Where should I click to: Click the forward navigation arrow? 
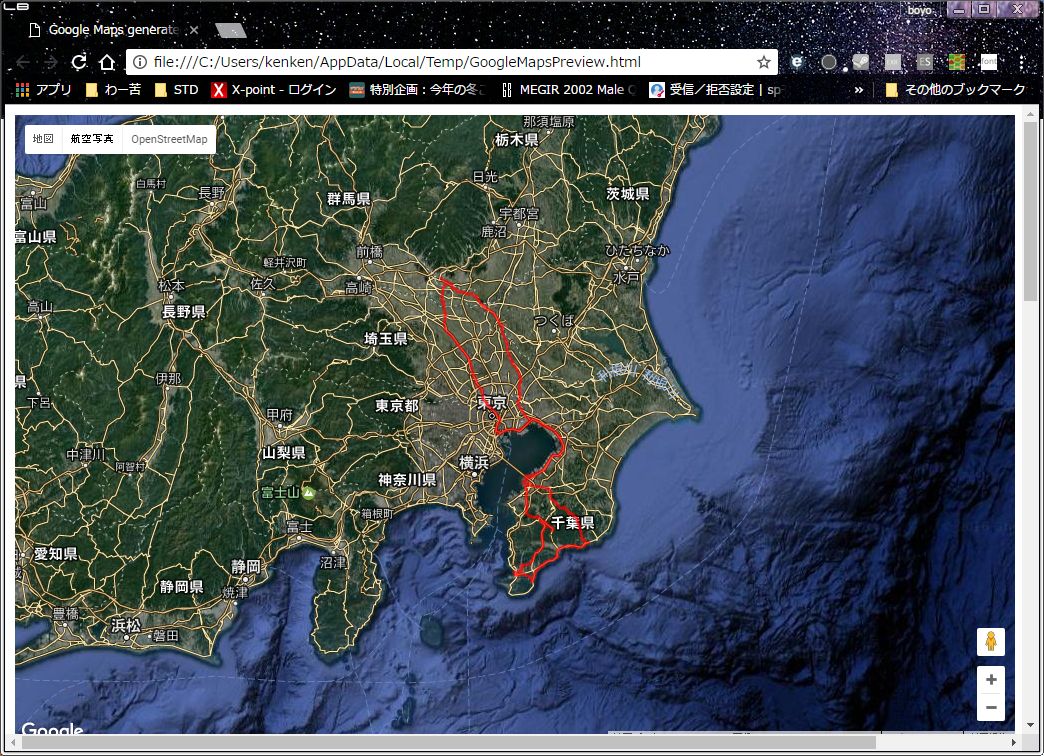point(51,62)
